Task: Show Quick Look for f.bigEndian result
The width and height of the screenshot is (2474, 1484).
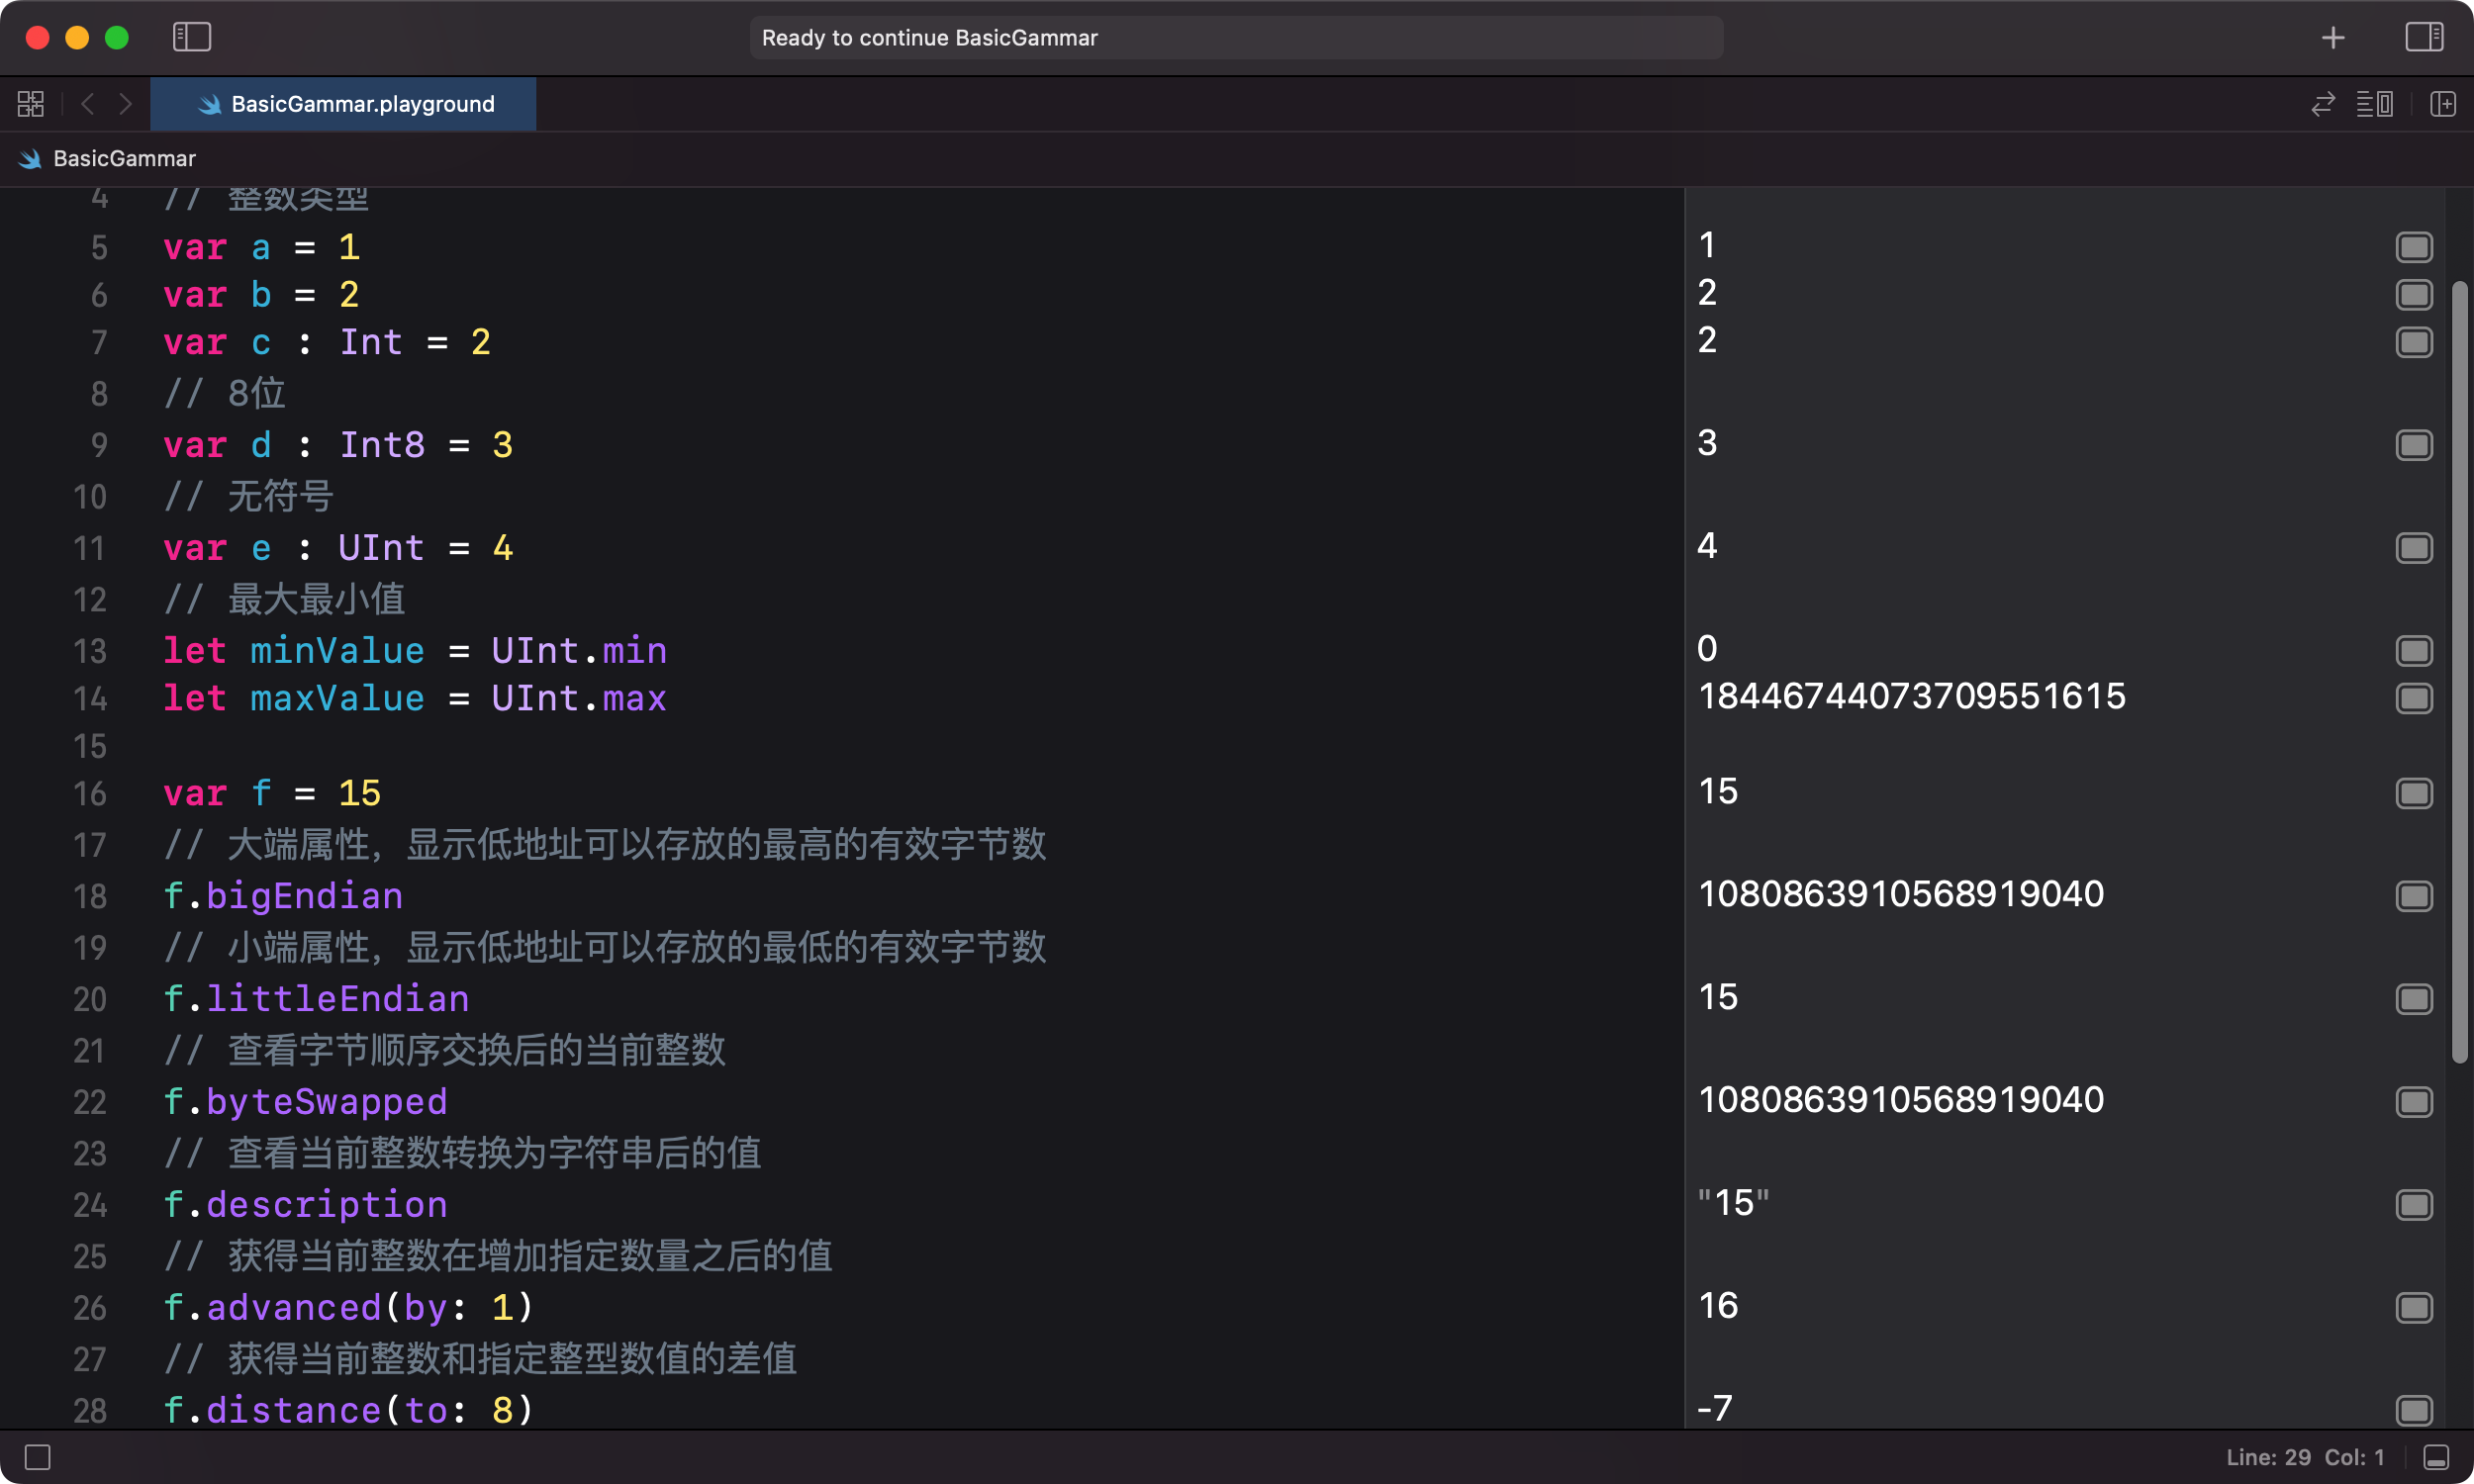Action: point(2414,896)
